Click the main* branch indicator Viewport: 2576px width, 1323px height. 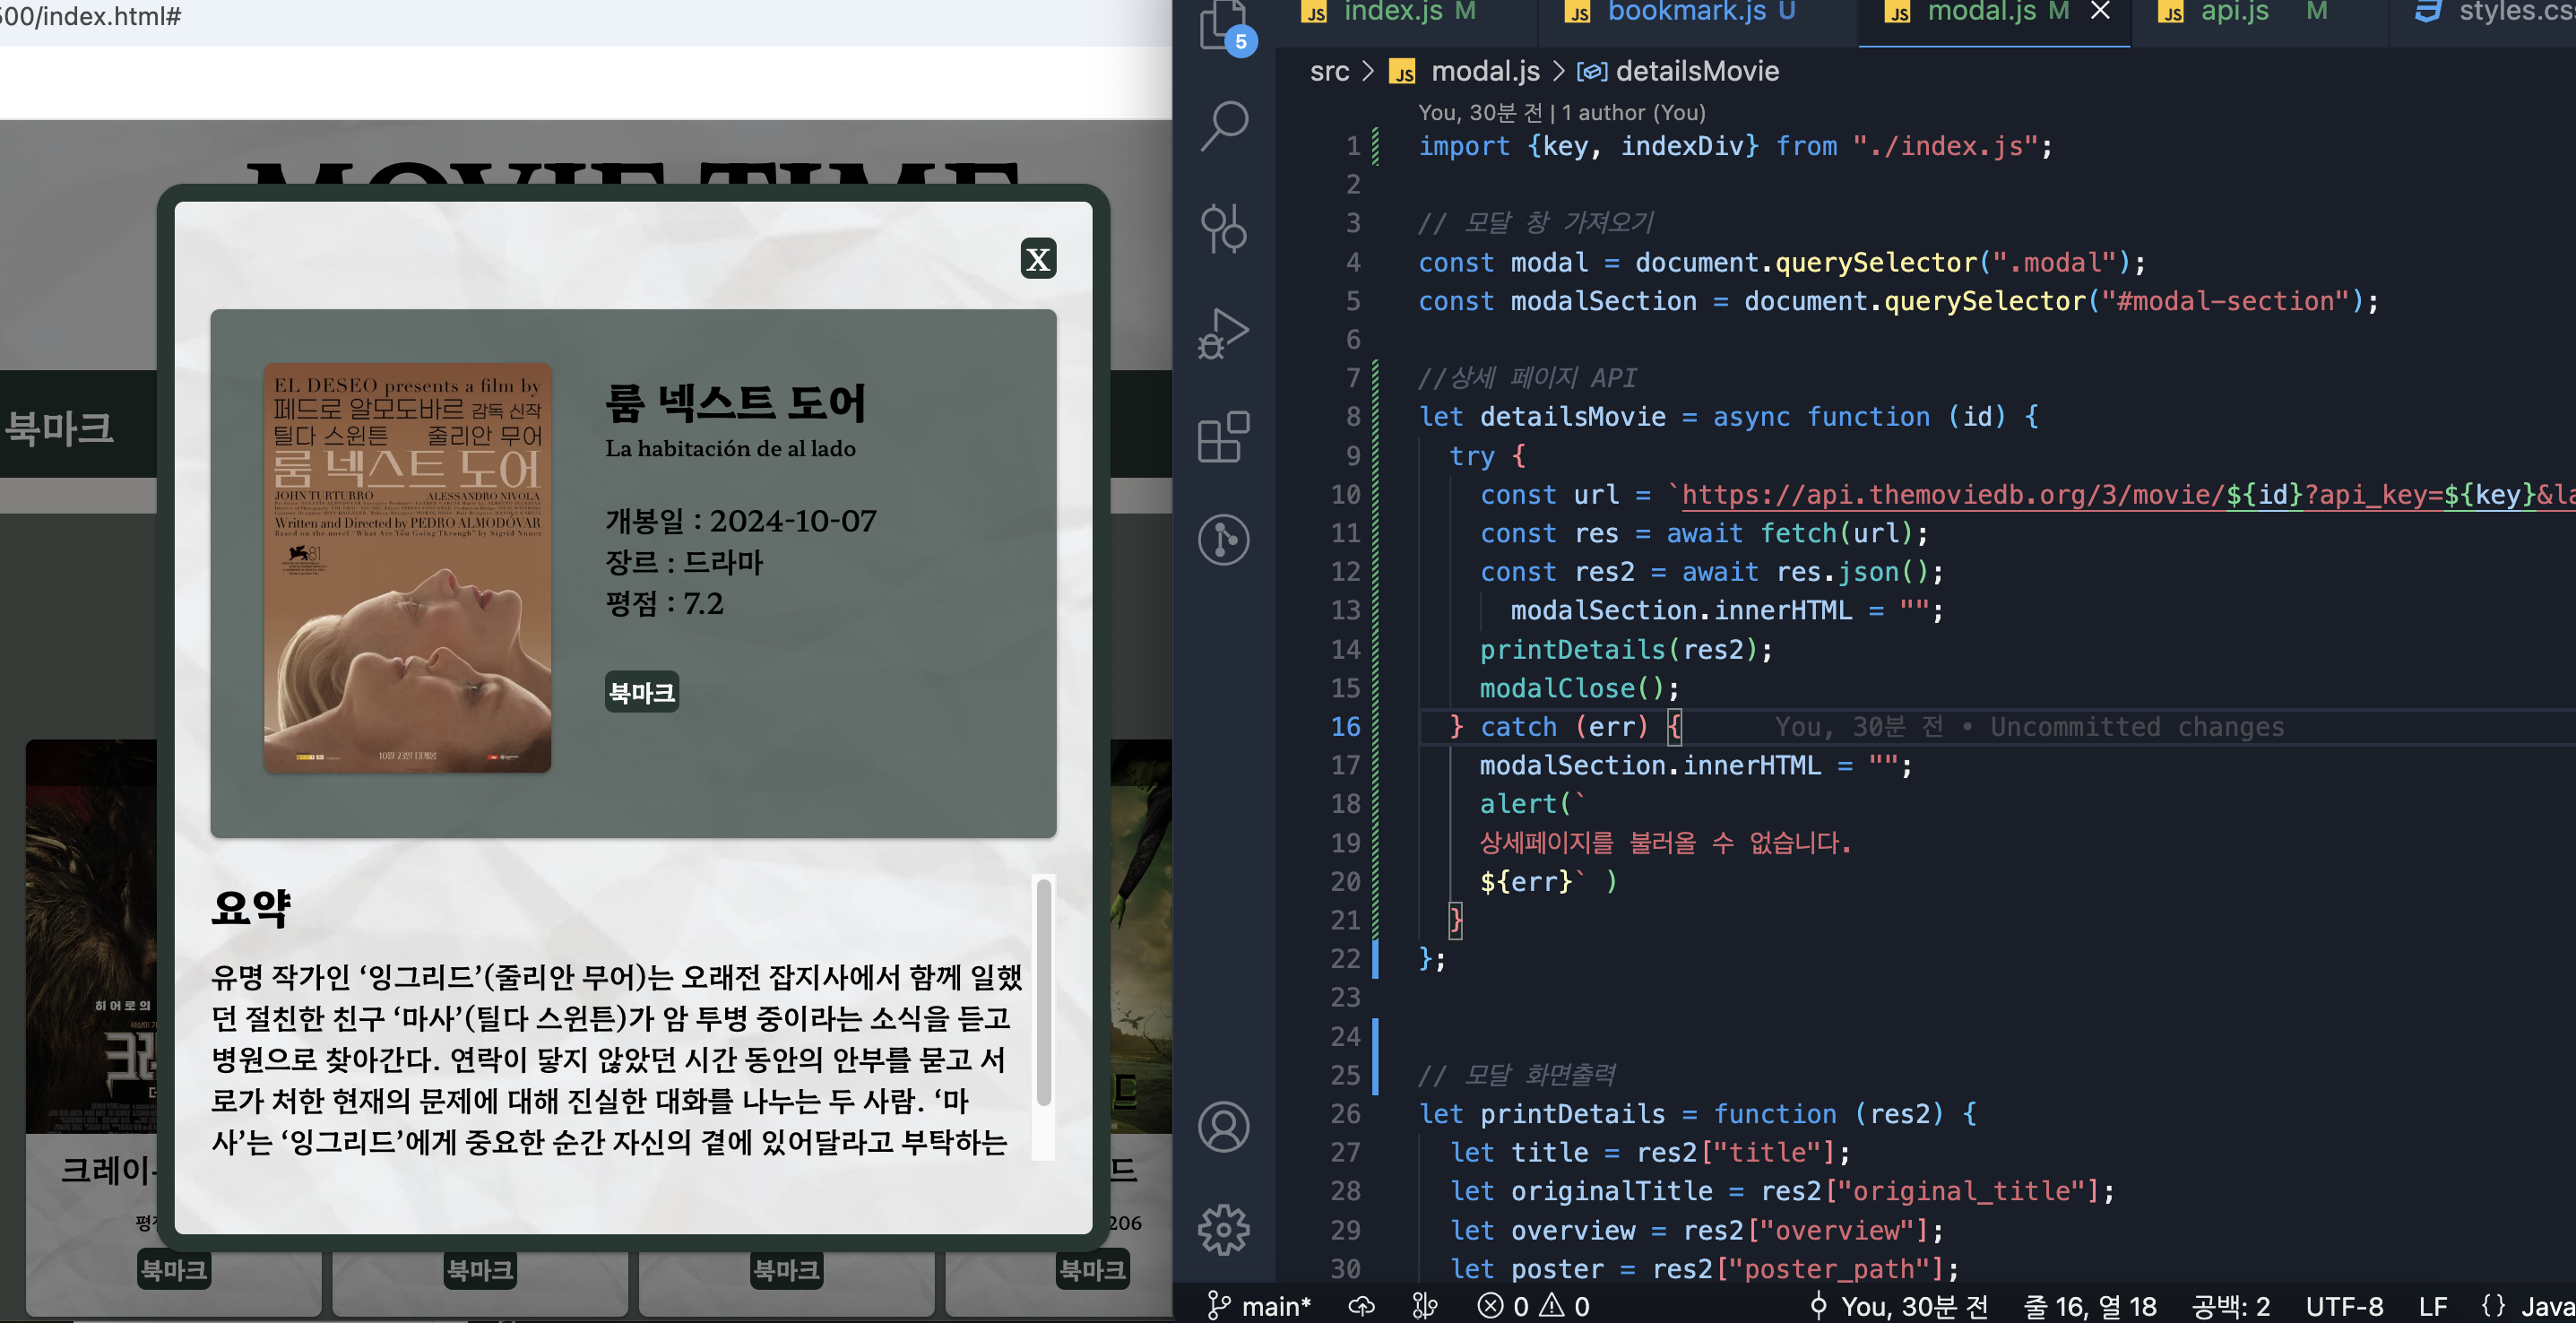pos(1259,1306)
